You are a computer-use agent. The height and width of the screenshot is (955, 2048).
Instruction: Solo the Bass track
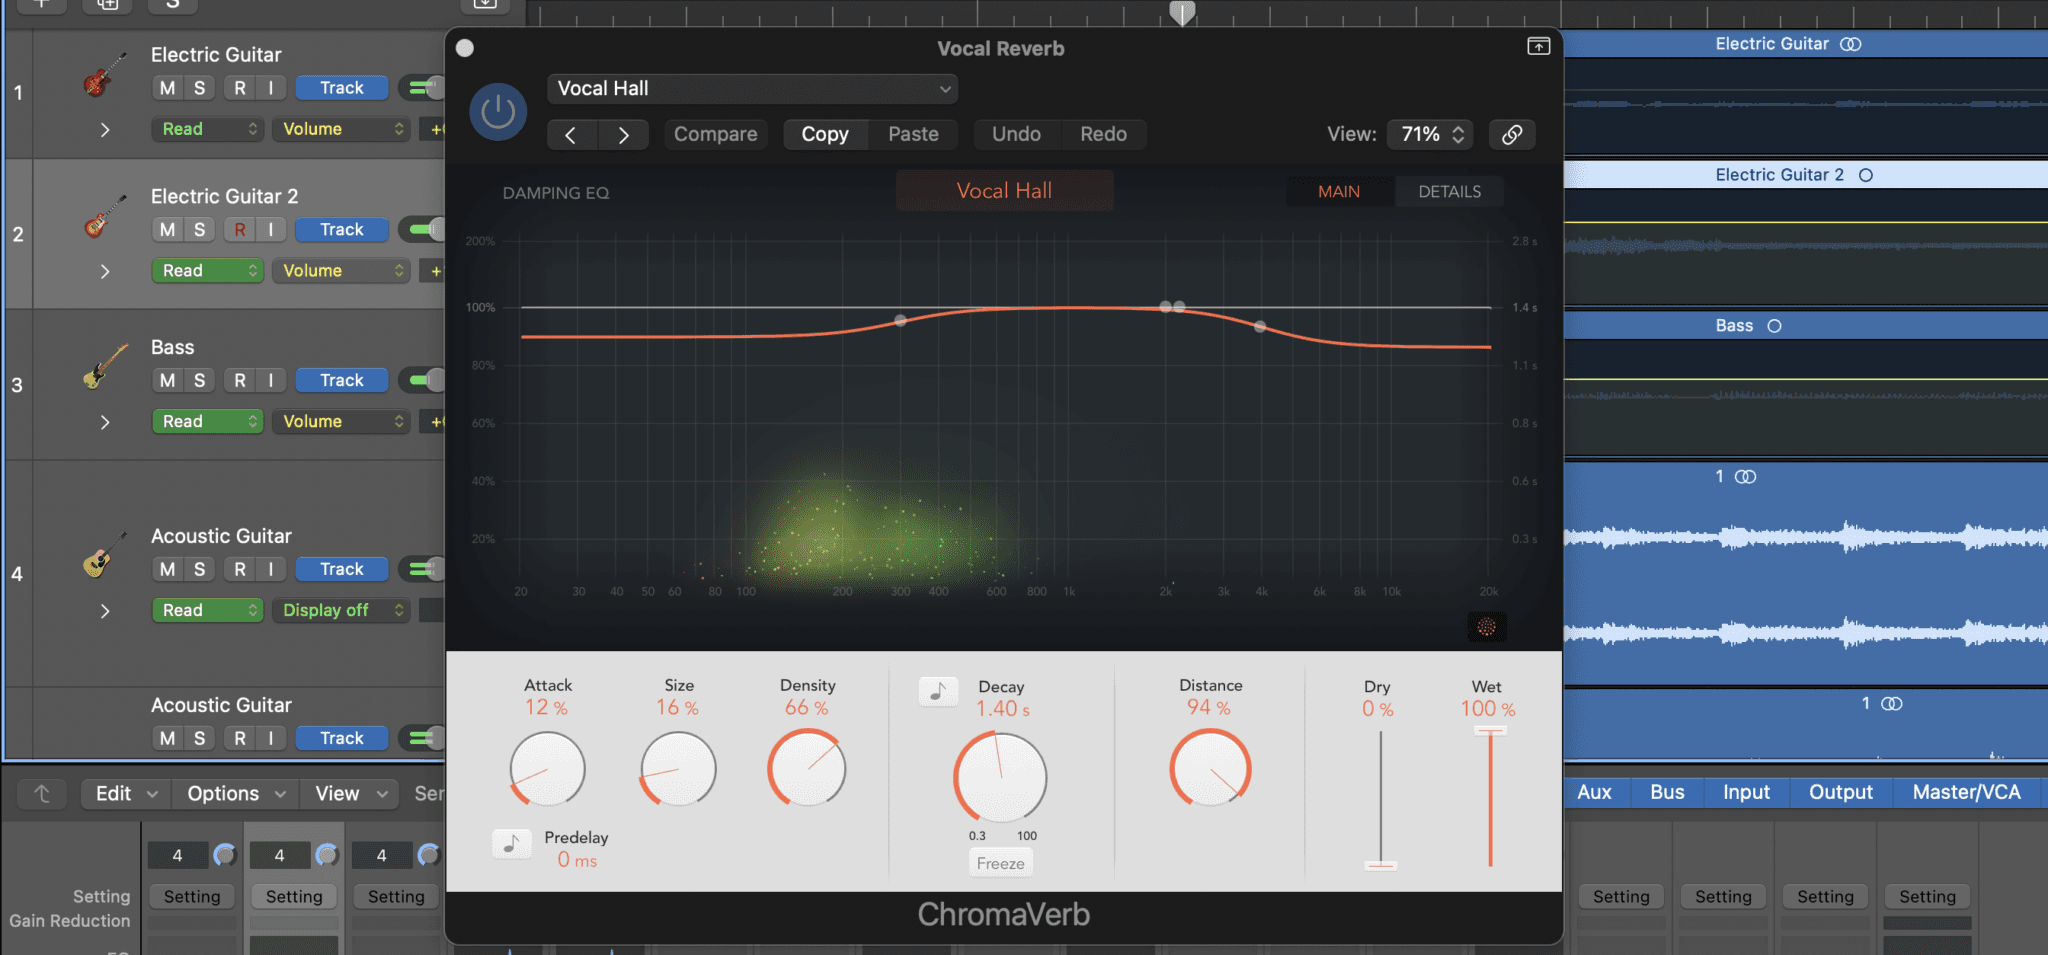[199, 380]
